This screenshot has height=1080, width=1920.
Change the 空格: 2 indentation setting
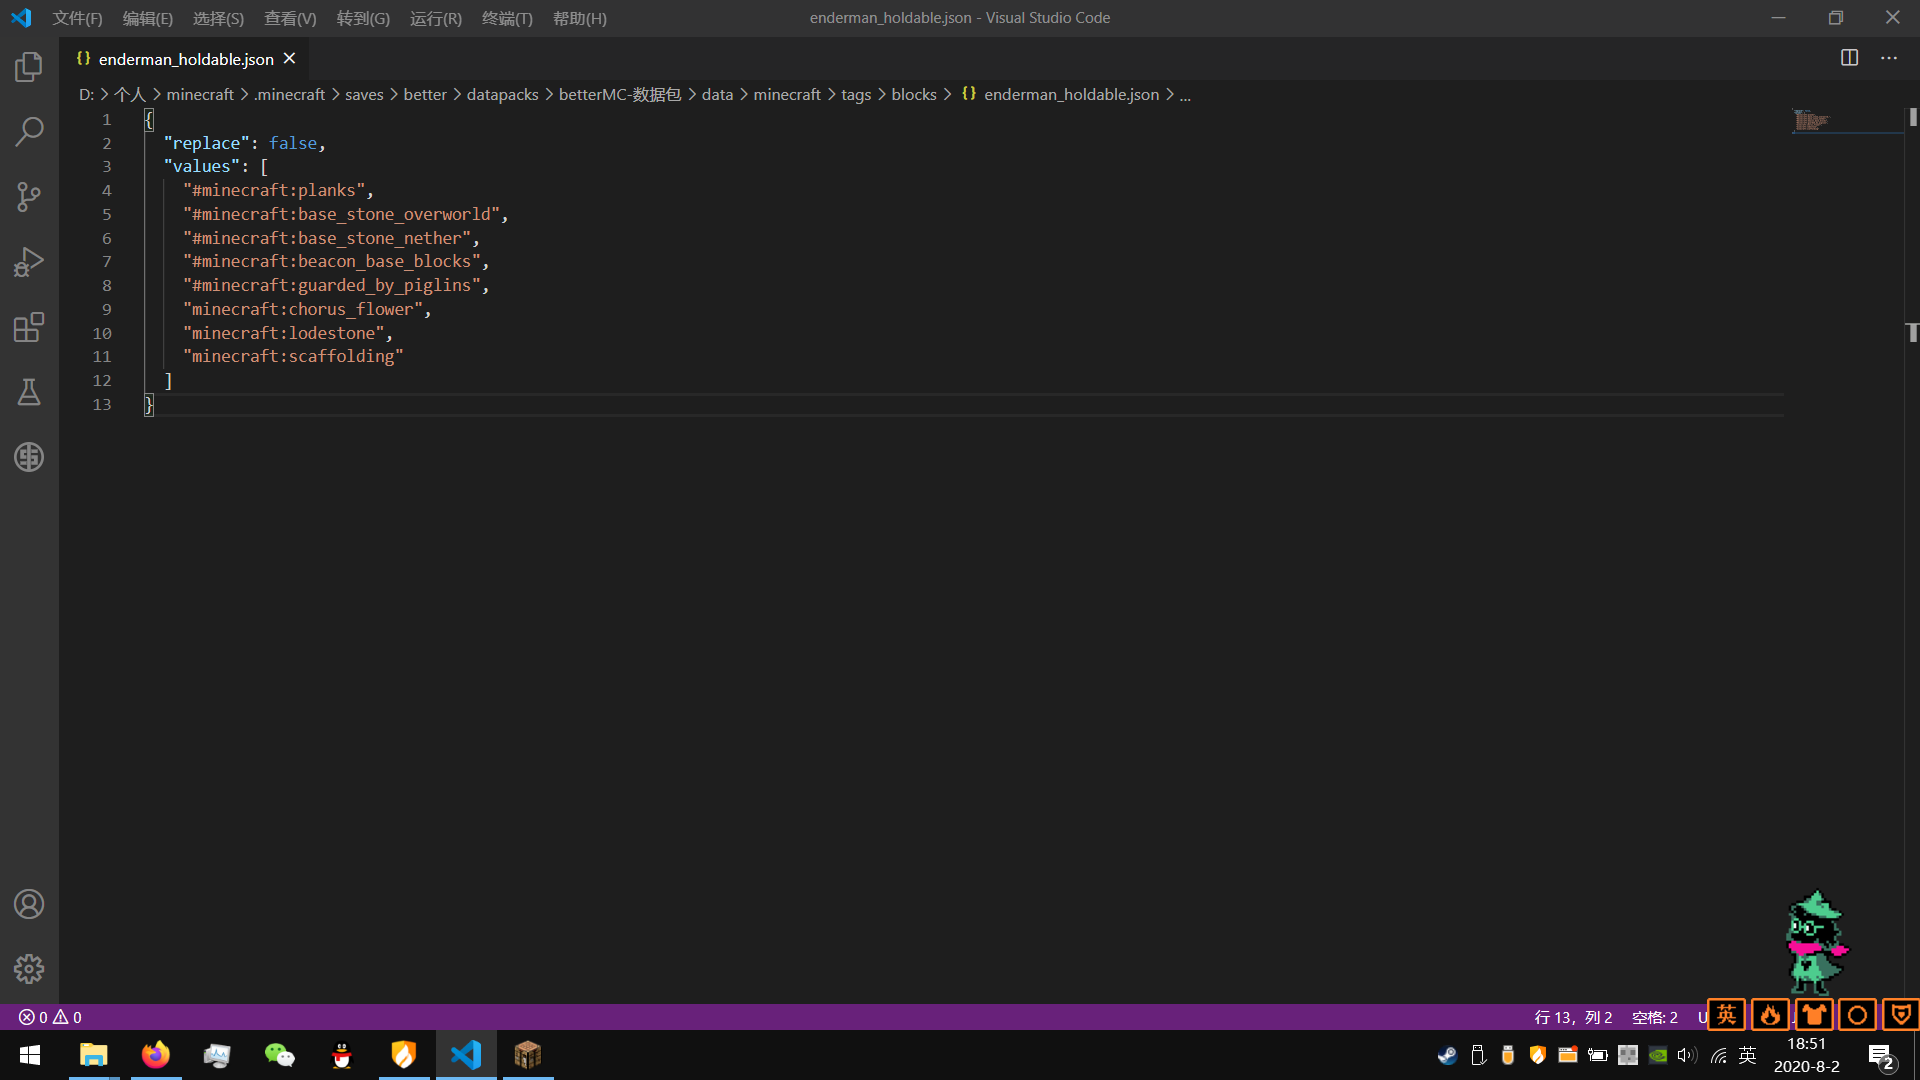1654,1017
